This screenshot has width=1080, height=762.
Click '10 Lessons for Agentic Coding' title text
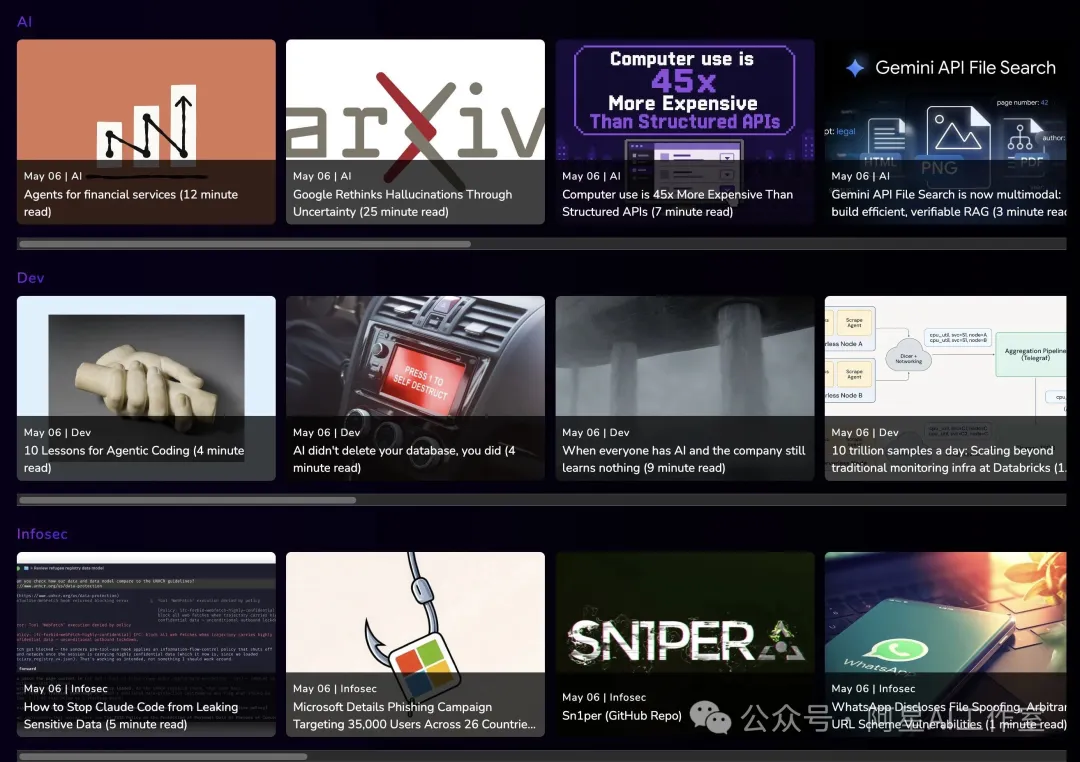[x=134, y=459]
